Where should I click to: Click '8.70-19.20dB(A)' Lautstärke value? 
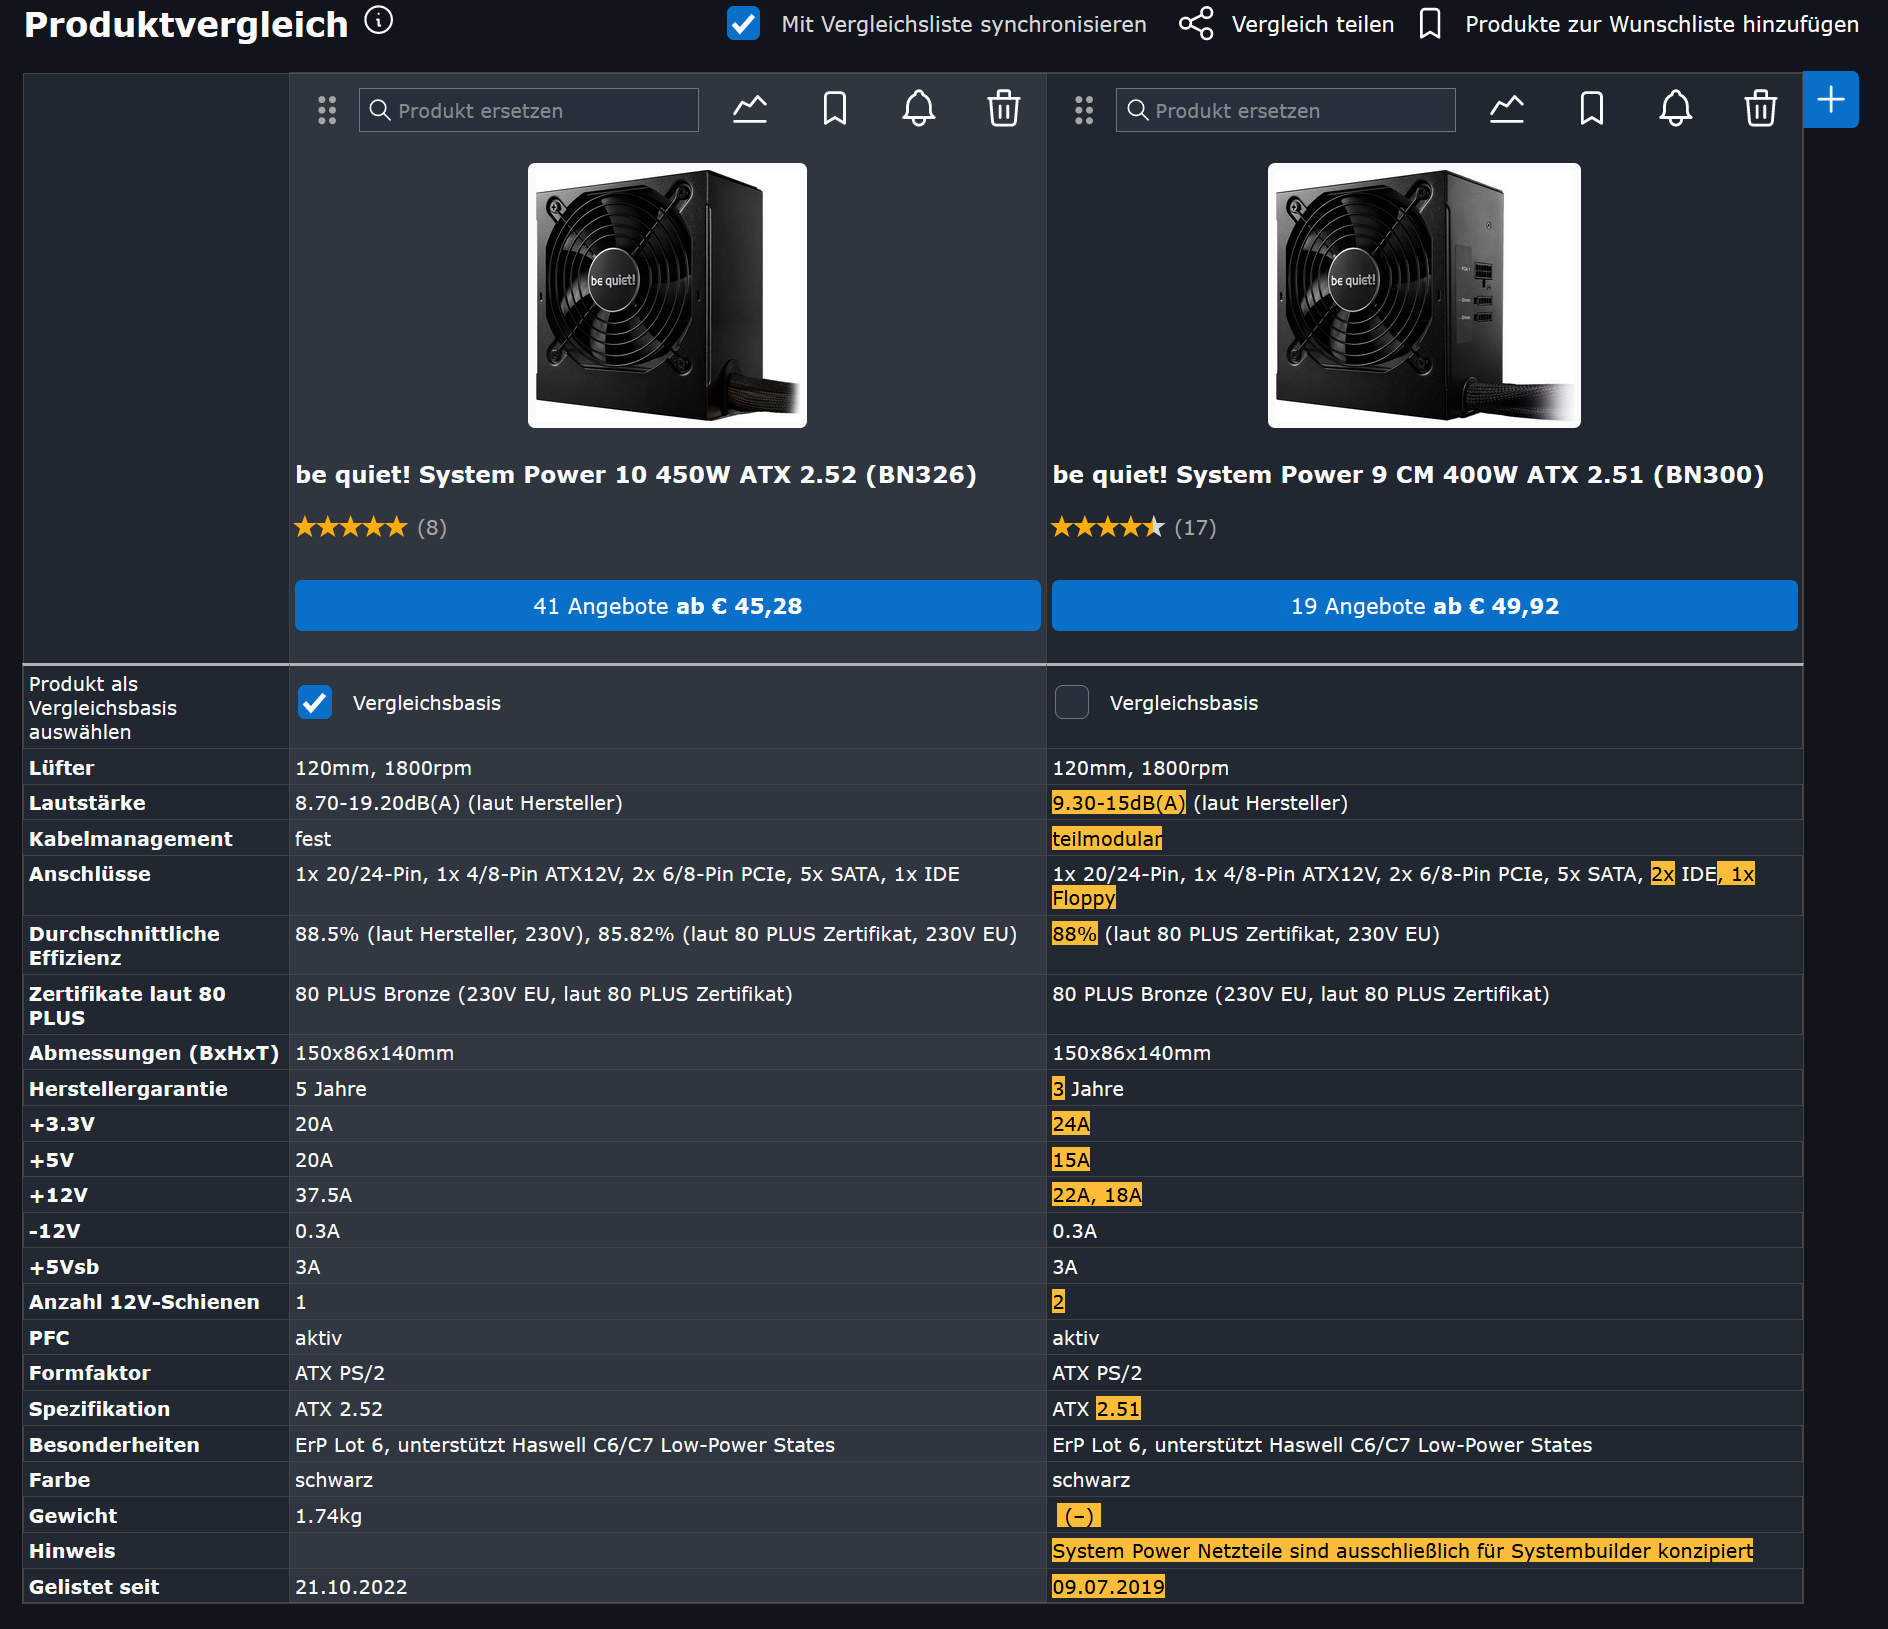[378, 803]
